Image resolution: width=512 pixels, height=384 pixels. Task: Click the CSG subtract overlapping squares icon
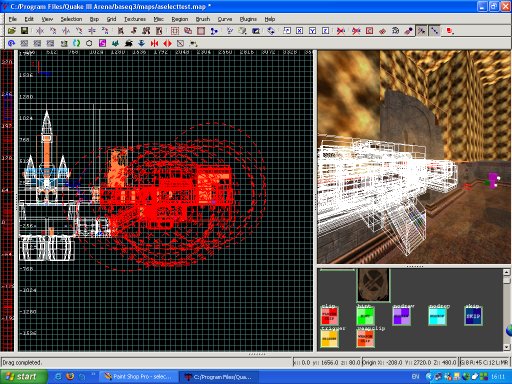(188, 31)
